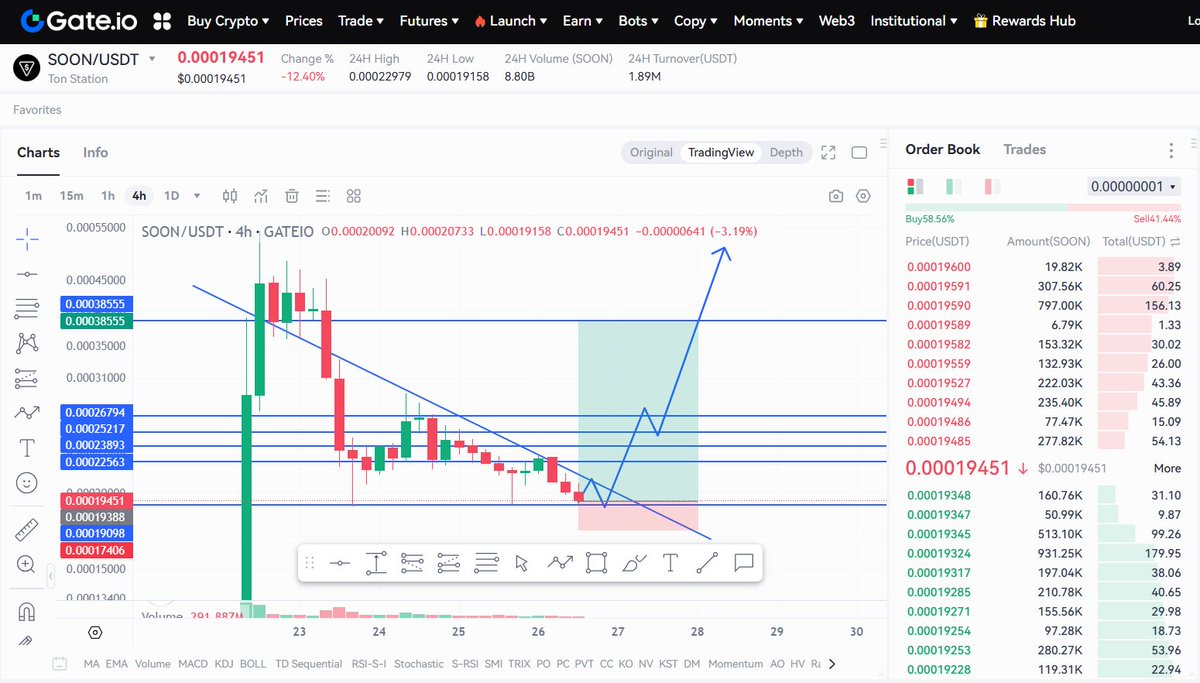Expand the Bots menu

coord(640,20)
